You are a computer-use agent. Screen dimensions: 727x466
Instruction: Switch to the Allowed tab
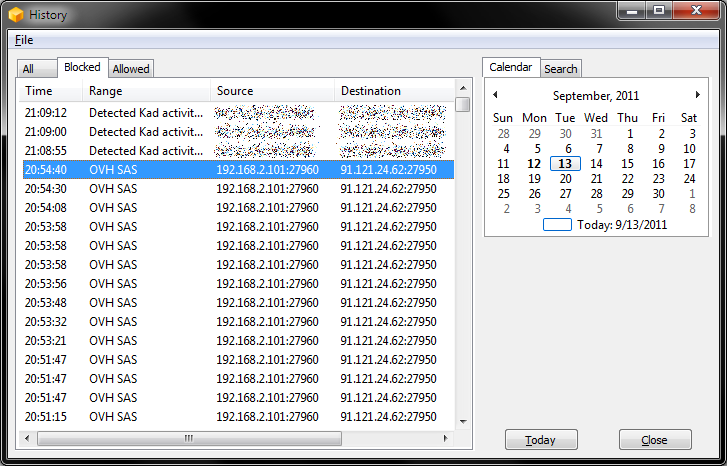(131, 69)
